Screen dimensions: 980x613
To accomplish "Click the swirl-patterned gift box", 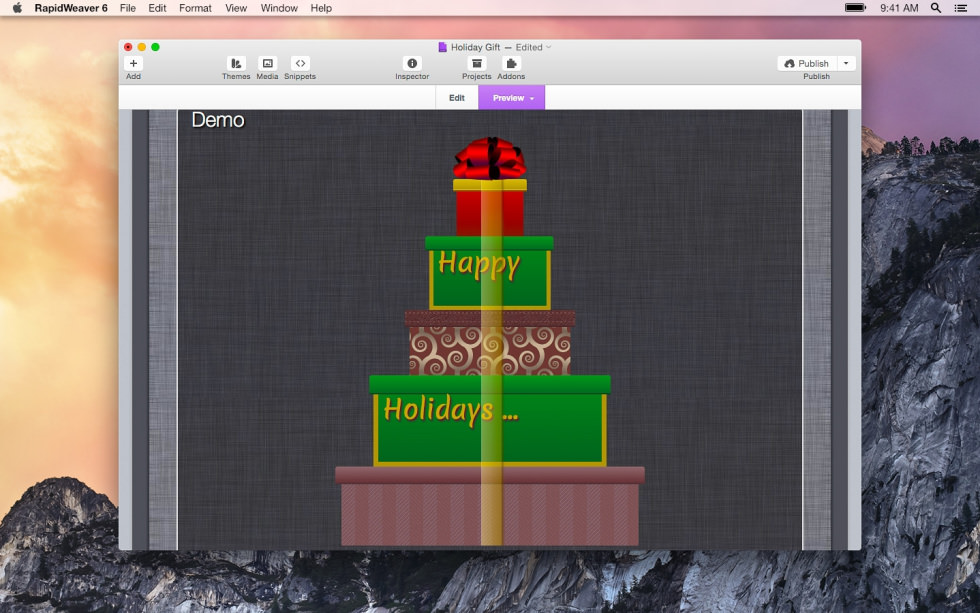I will [489, 344].
